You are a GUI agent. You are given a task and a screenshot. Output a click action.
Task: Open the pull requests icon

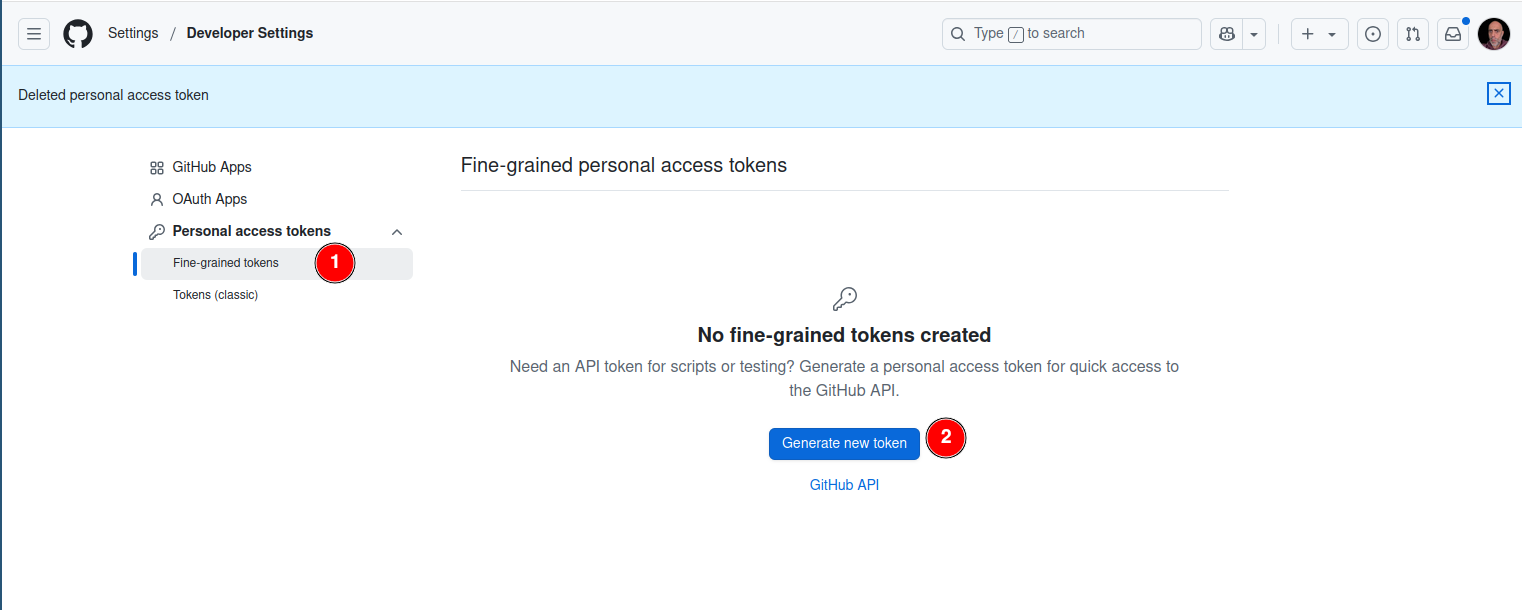(1413, 34)
